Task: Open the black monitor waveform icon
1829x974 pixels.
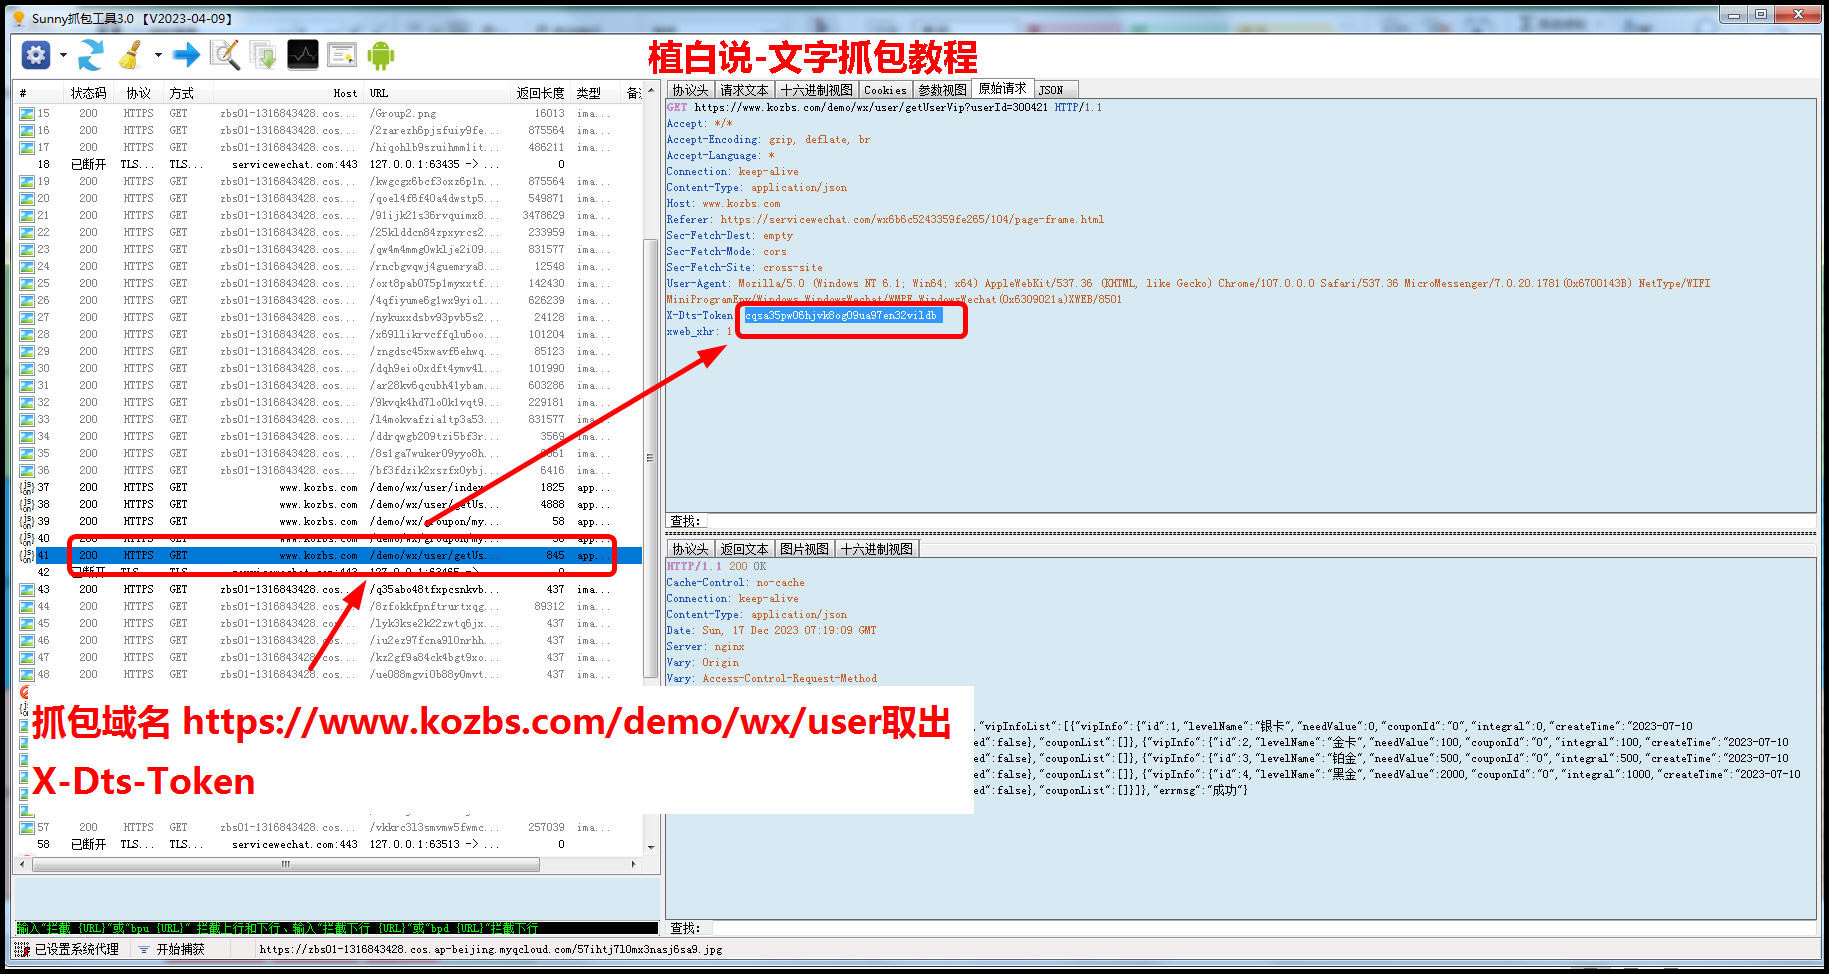Action: [x=303, y=55]
